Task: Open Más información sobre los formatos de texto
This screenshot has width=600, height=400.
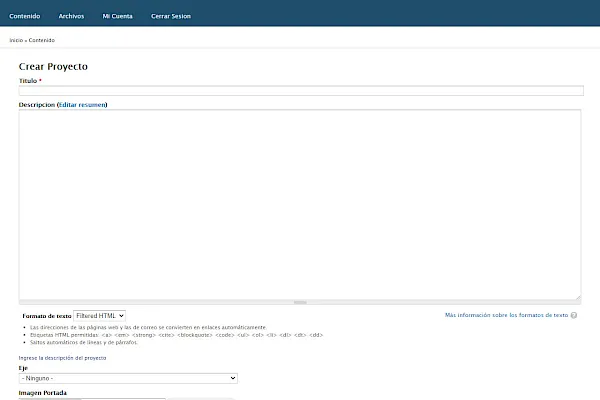Action: [506, 315]
